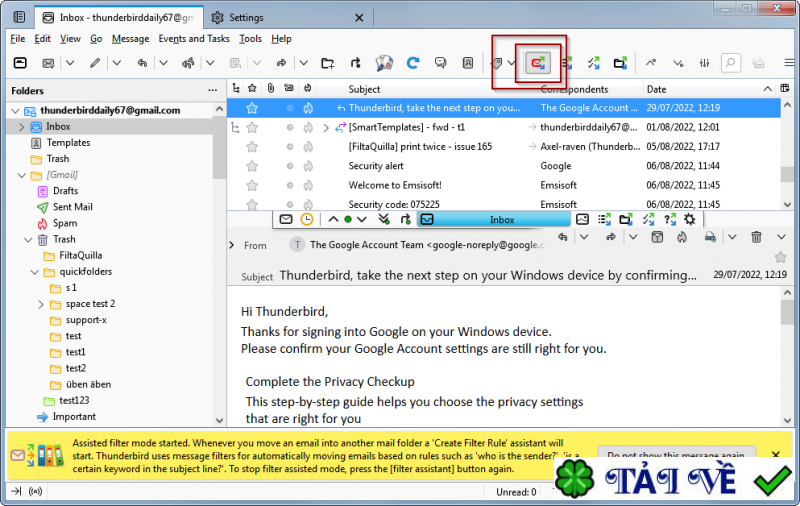Click the Write message pencil icon
The width and height of the screenshot is (800, 506).
[94, 63]
